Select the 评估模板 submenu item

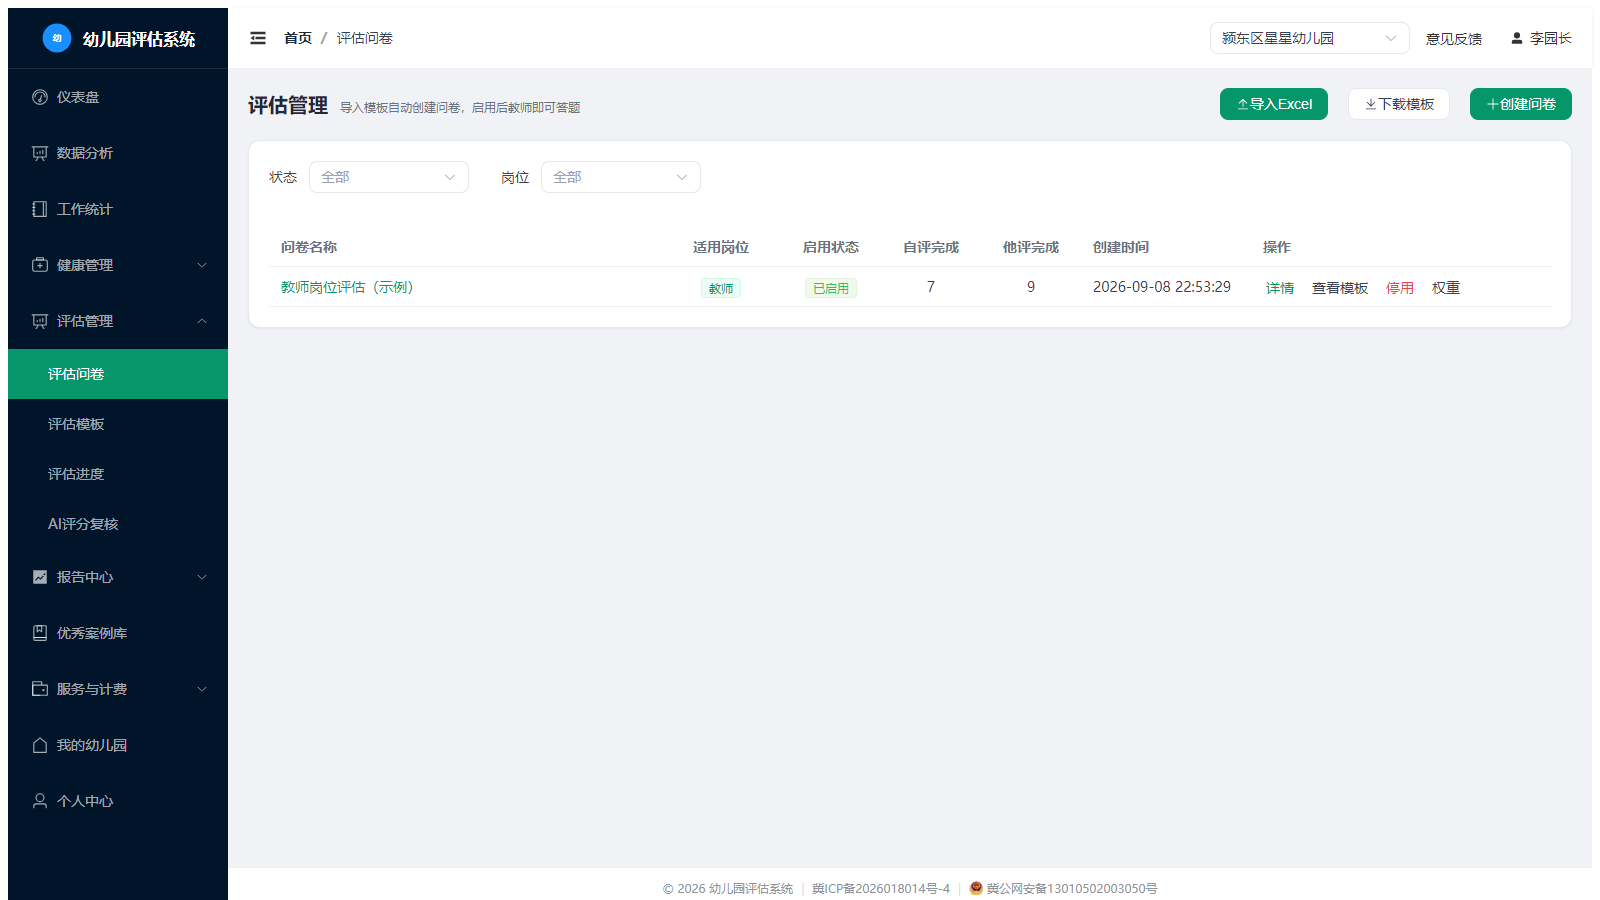pos(118,424)
